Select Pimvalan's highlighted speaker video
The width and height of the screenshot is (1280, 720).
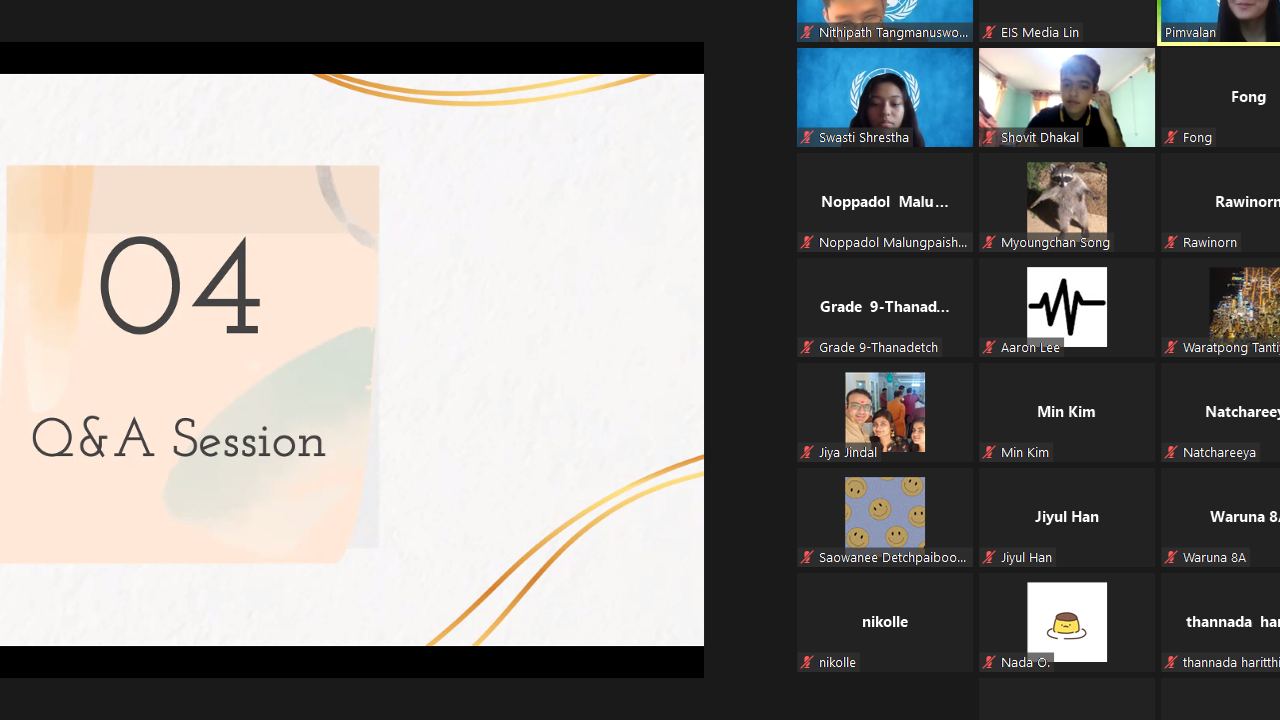(x=1221, y=21)
